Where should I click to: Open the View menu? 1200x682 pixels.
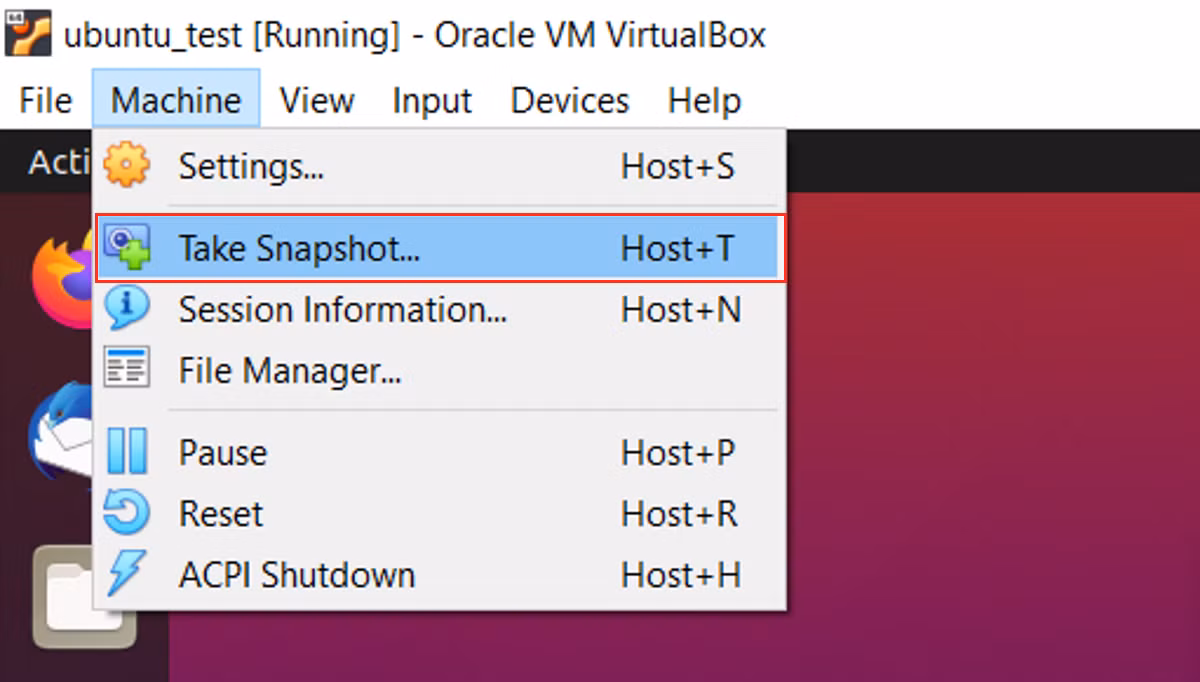tap(317, 100)
